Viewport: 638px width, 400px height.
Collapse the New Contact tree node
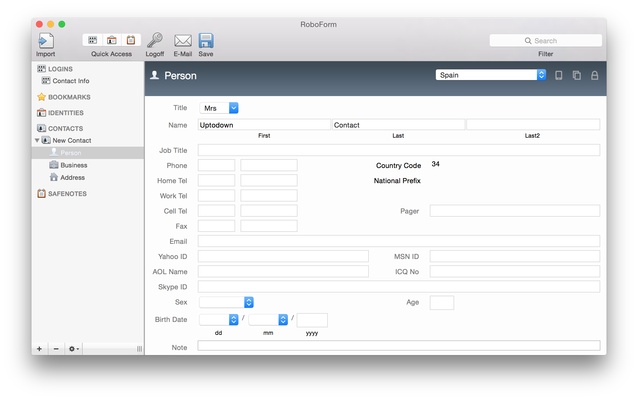tap(37, 140)
